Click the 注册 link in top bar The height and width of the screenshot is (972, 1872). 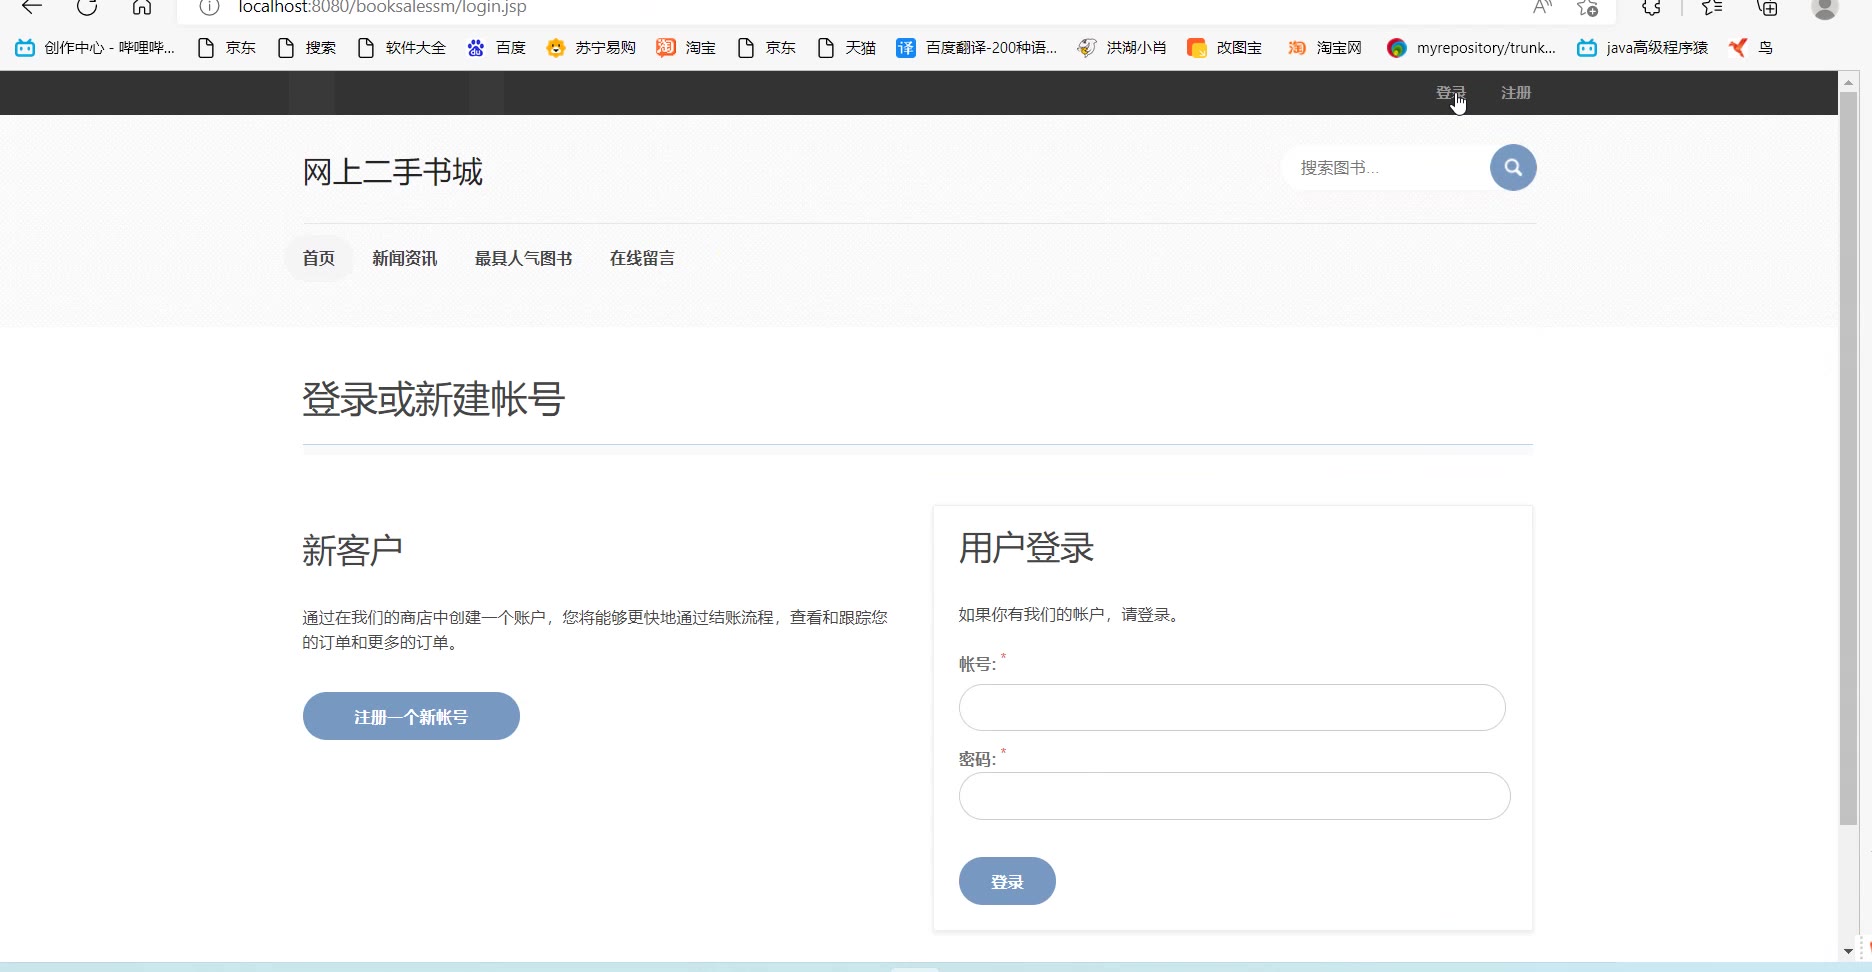[1516, 93]
